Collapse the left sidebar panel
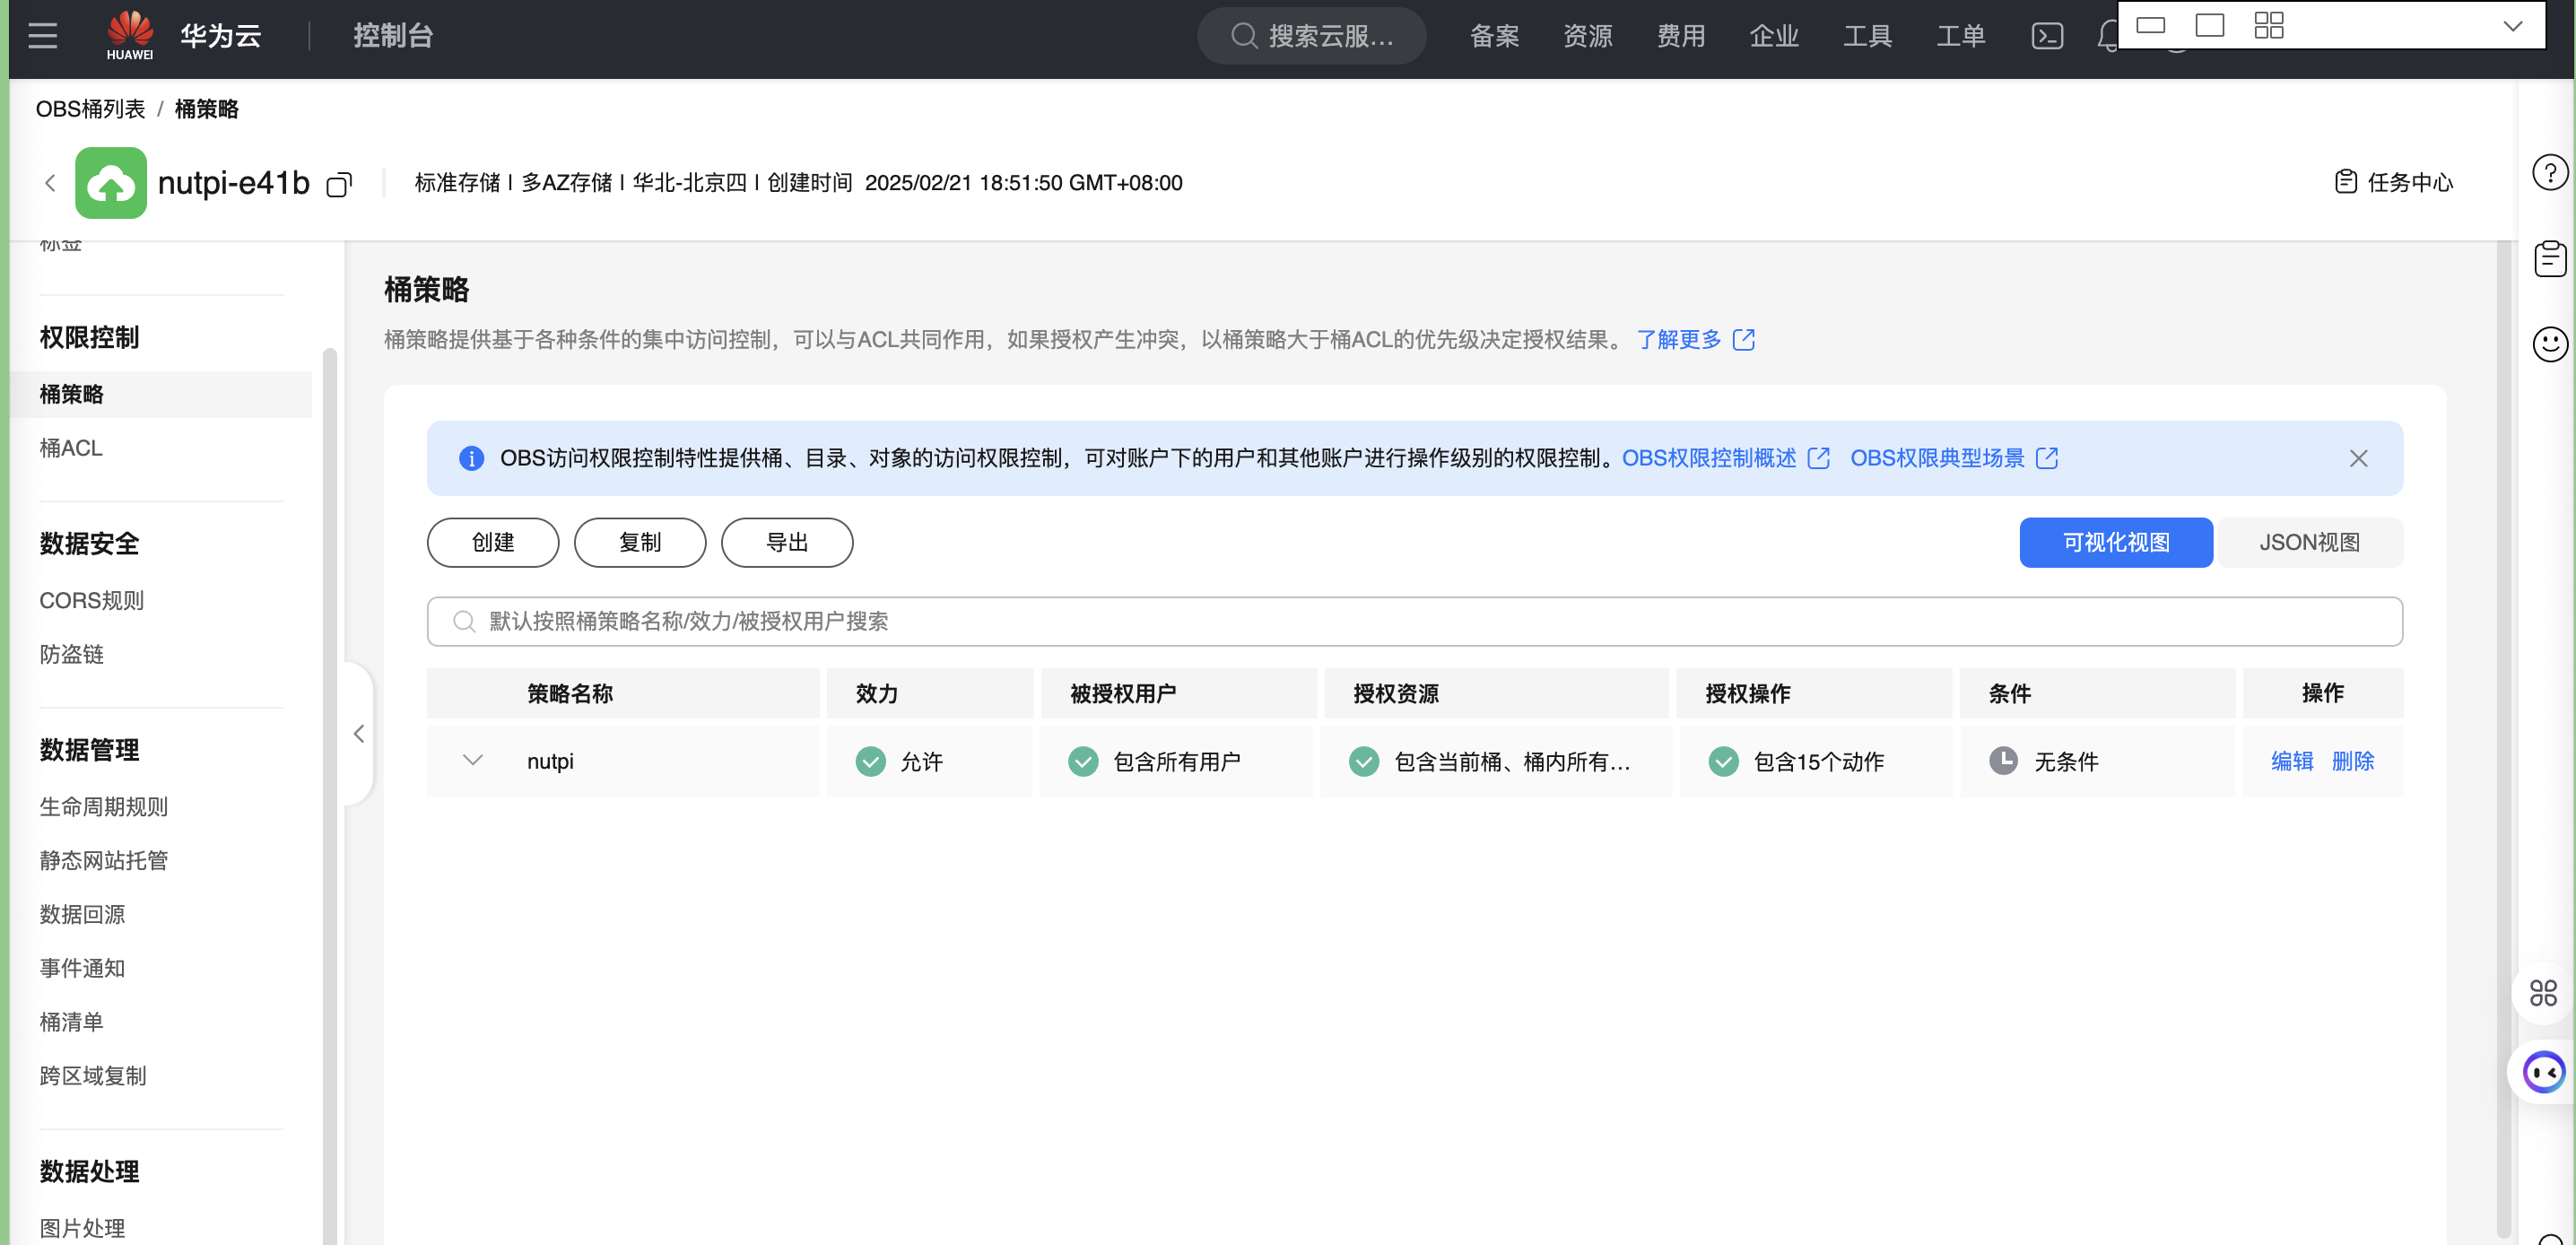 [359, 733]
